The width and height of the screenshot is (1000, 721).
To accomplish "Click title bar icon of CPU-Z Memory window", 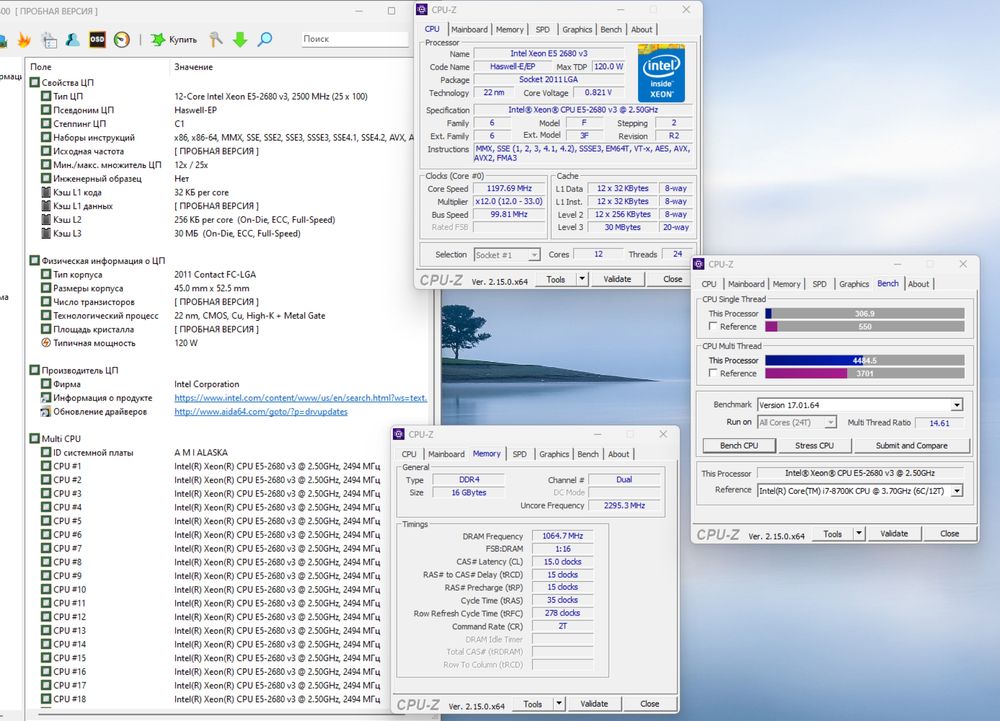I will [399, 434].
